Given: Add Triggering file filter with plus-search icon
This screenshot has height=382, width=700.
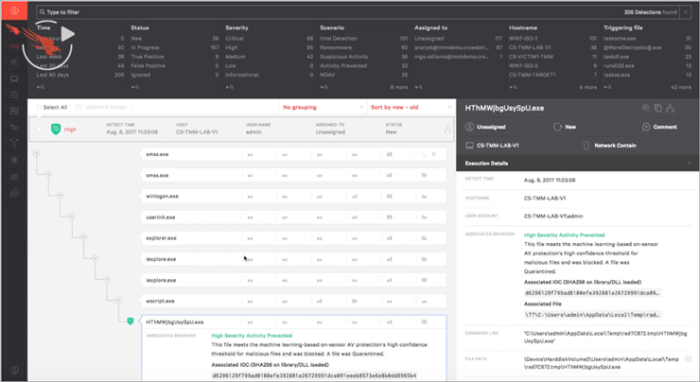Looking at the screenshot, I should (x=608, y=87).
